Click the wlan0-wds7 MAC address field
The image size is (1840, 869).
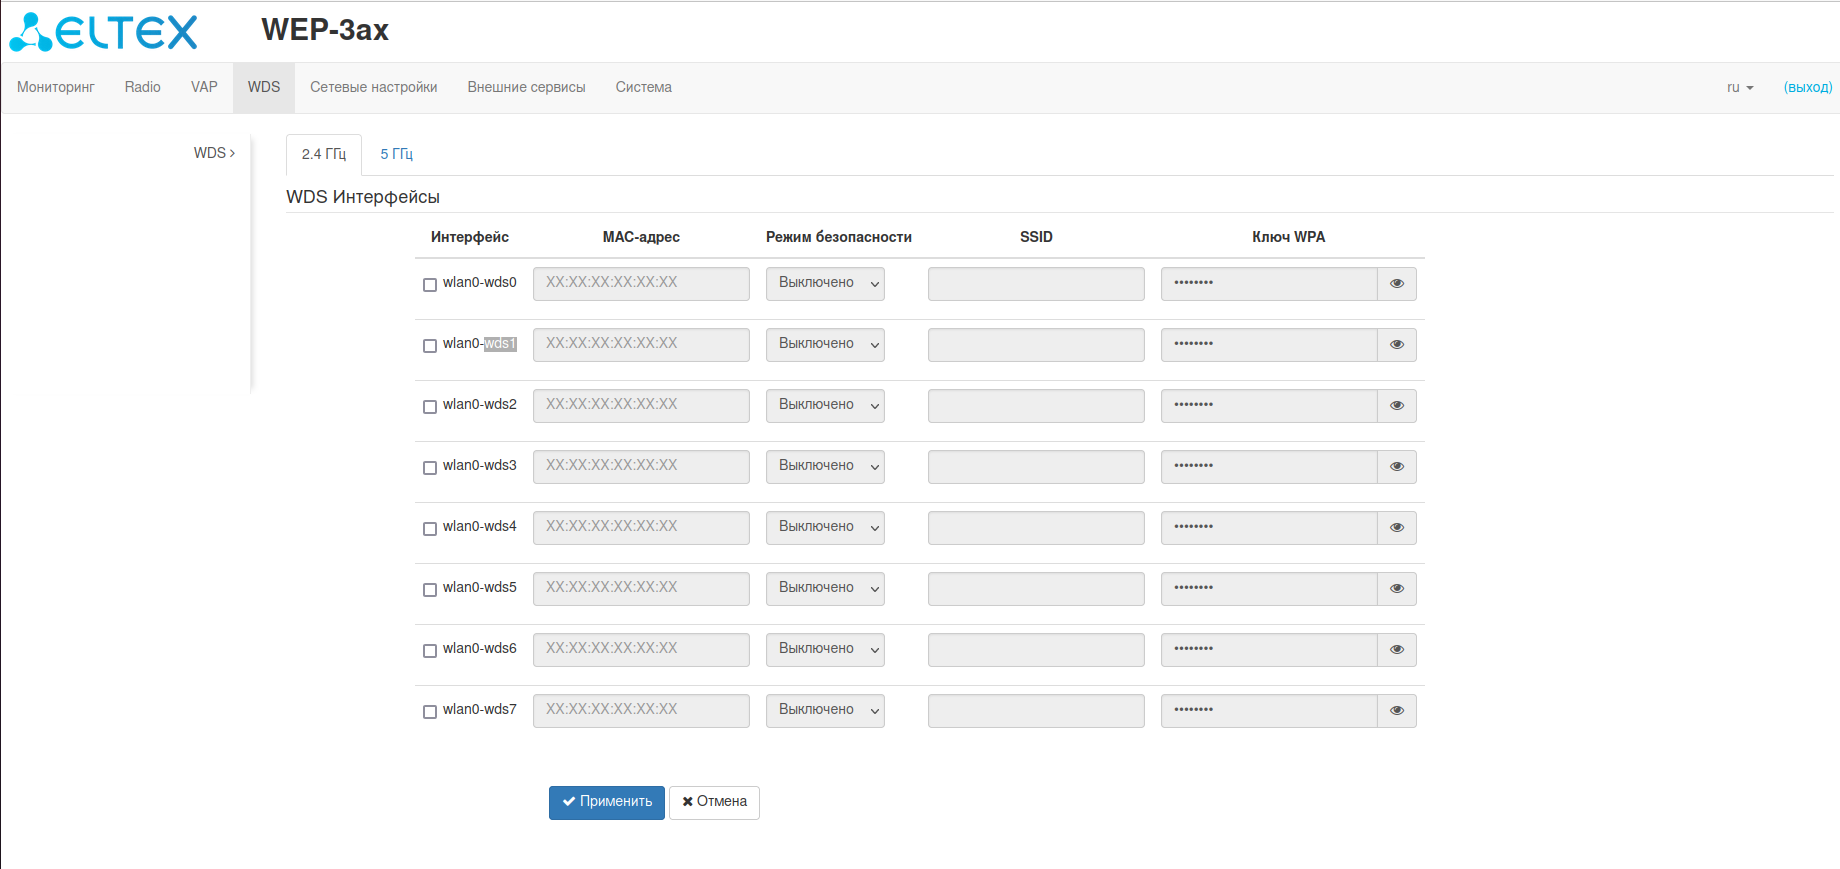coord(641,711)
